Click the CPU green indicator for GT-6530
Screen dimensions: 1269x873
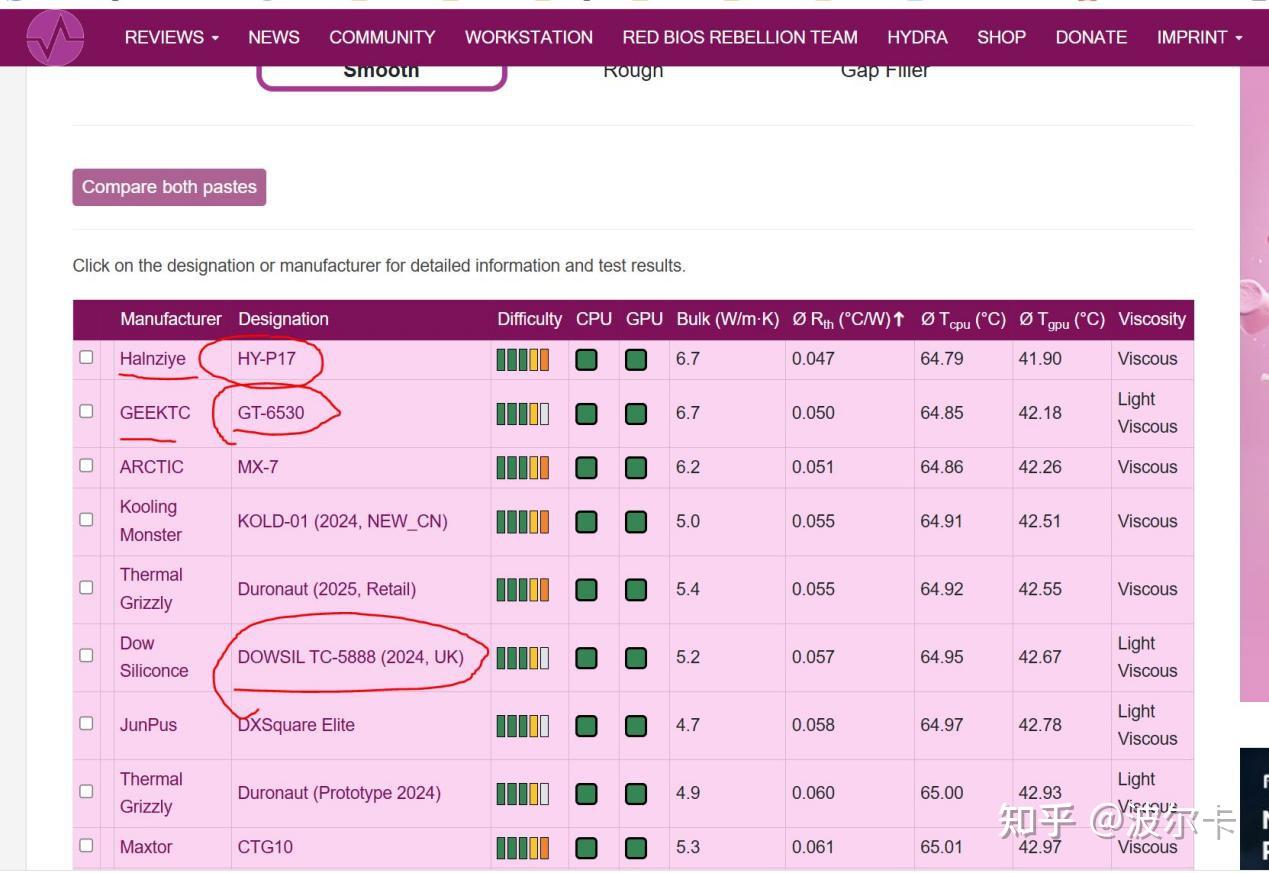point(587,413)
